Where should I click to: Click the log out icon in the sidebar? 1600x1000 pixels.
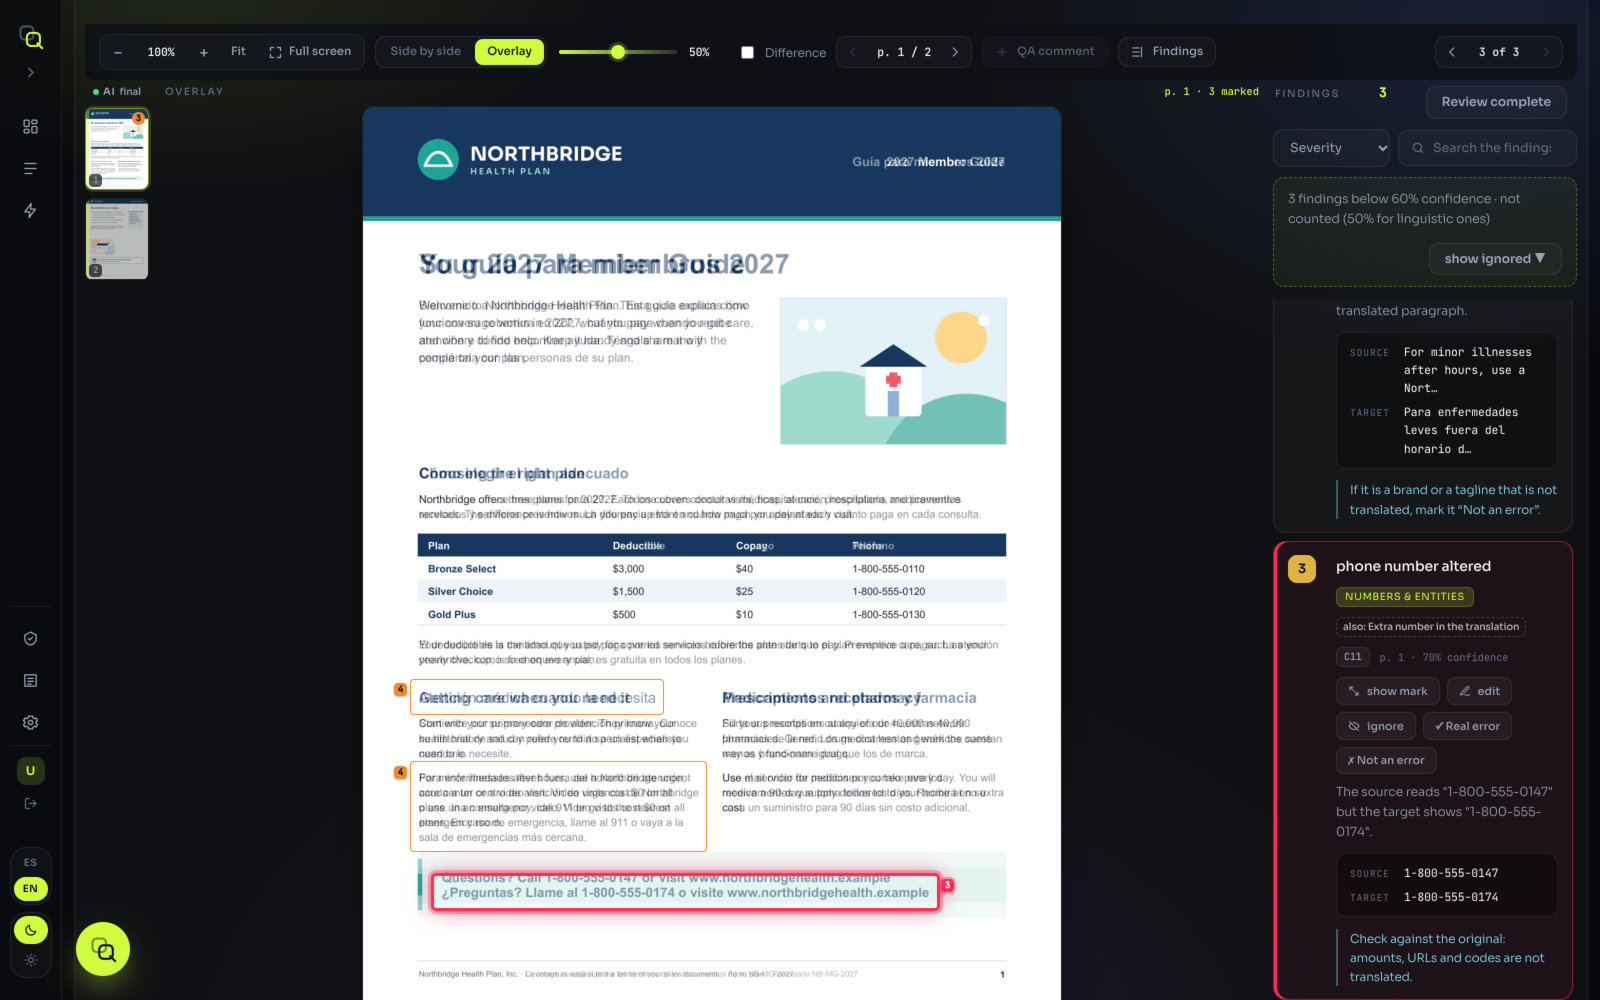pyautogui.click(x=31, y=804)
